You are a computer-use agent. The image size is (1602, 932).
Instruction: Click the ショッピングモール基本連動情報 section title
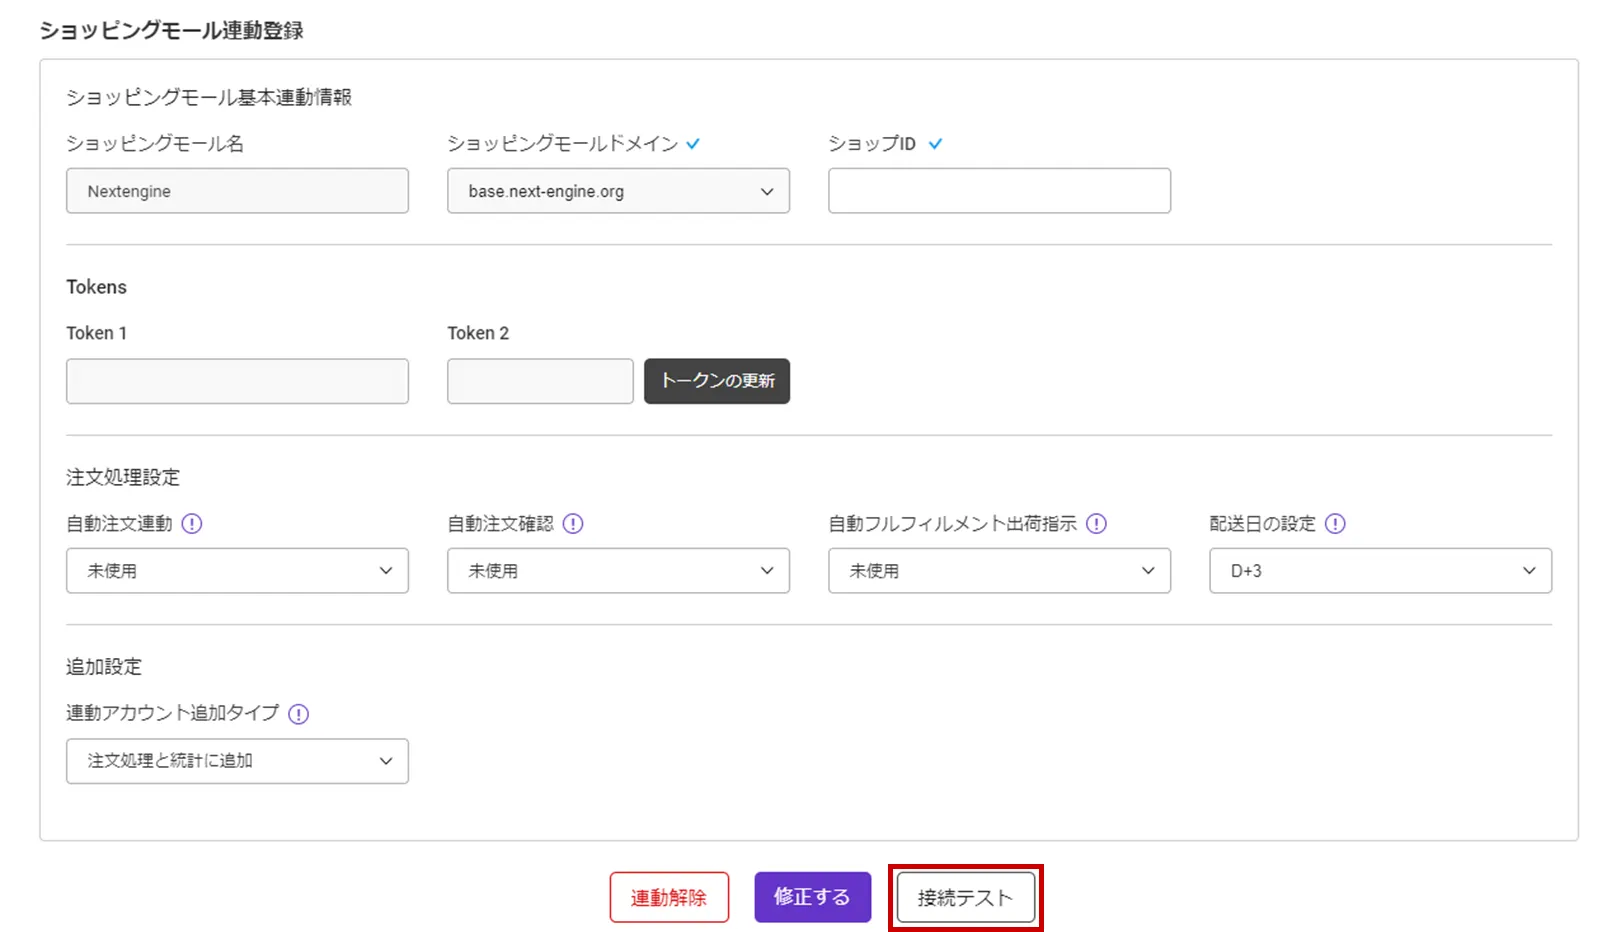(x=209, y=97)
